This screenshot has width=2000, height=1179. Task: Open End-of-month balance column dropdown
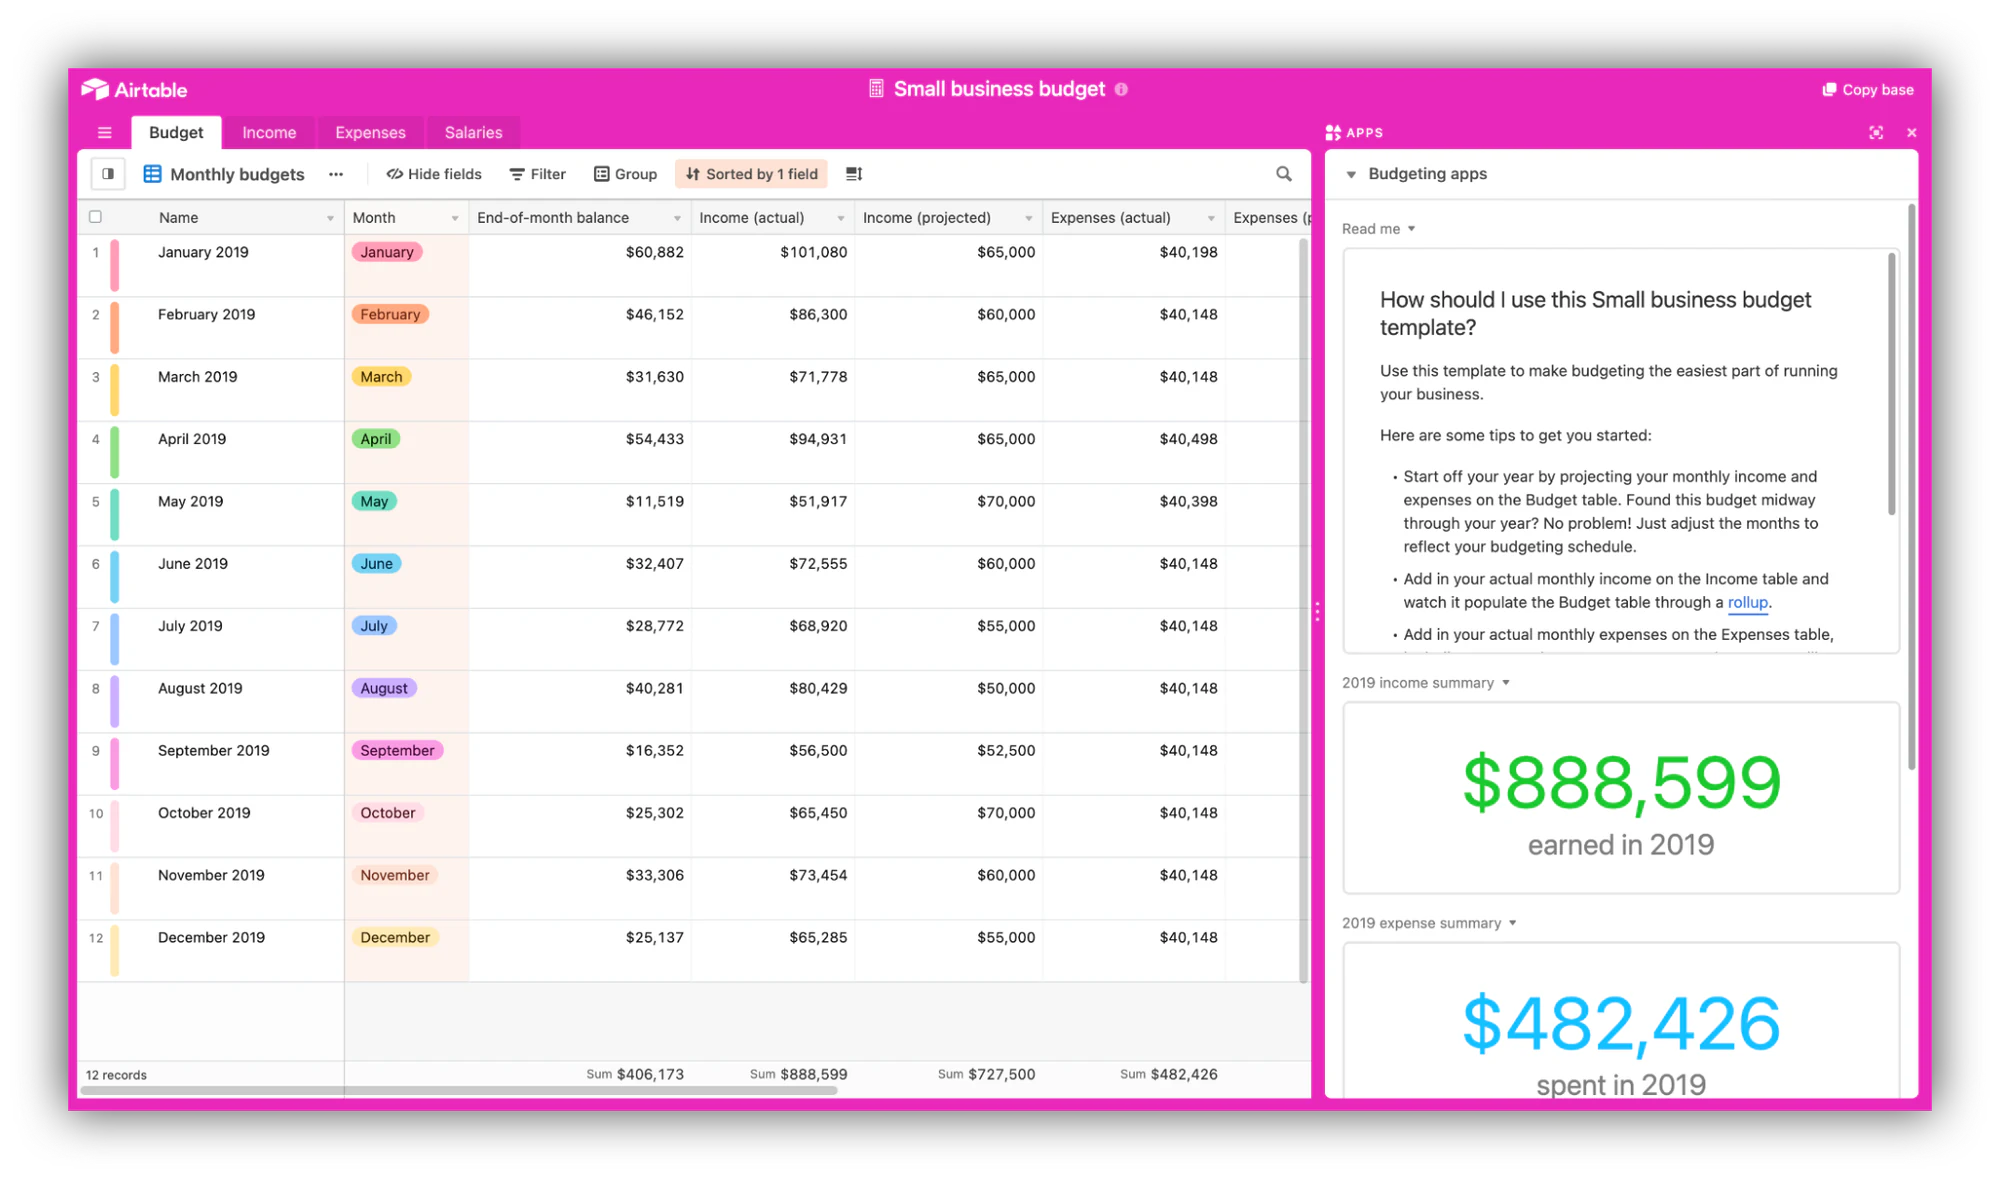pos(677,218)
